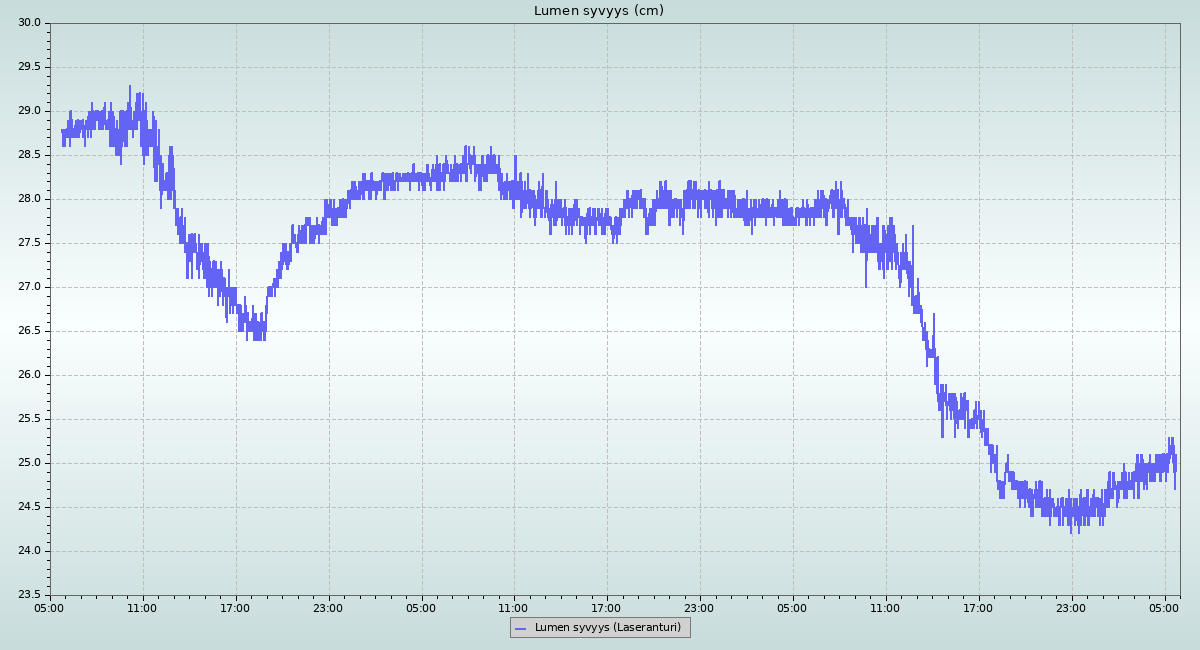The height and width of the screenshot is (650, 1200).
Task: Click the 23.5 label at y-axis bottom
Action: click(29, 595)
